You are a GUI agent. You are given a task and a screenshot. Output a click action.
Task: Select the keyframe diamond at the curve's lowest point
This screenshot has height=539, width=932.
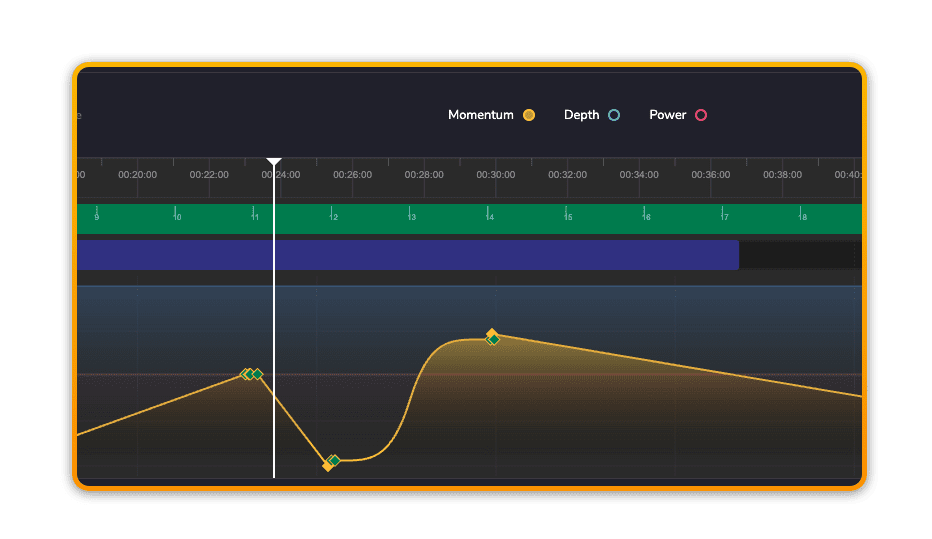[331, 462]
